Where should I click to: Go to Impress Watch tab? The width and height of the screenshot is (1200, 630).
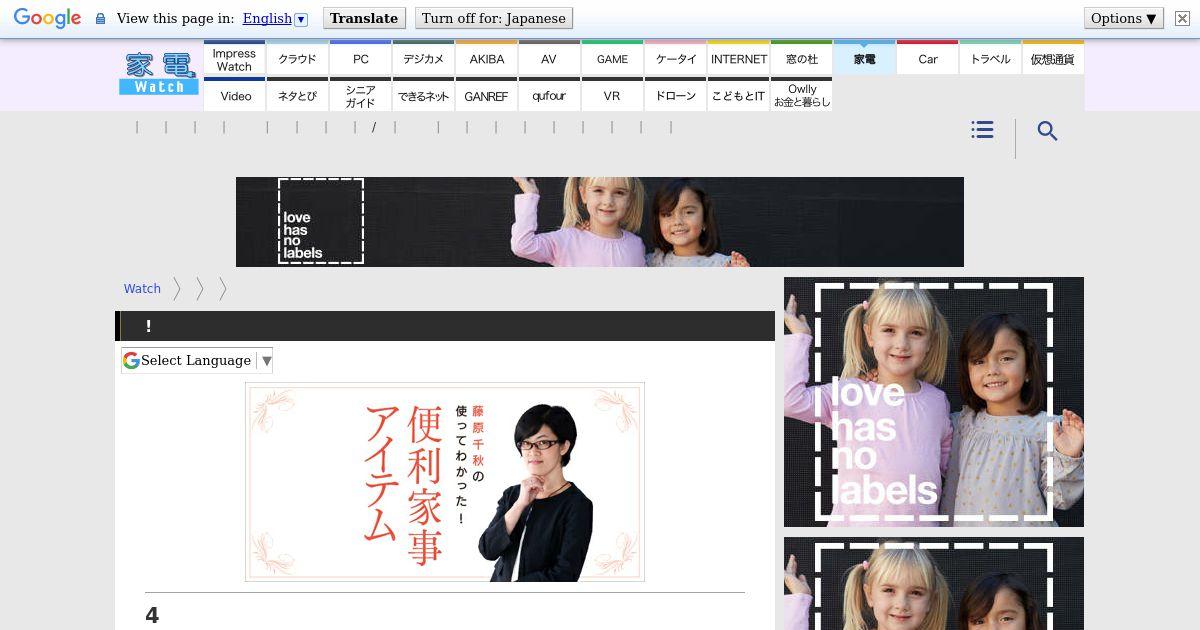click(x=234, y=59)
